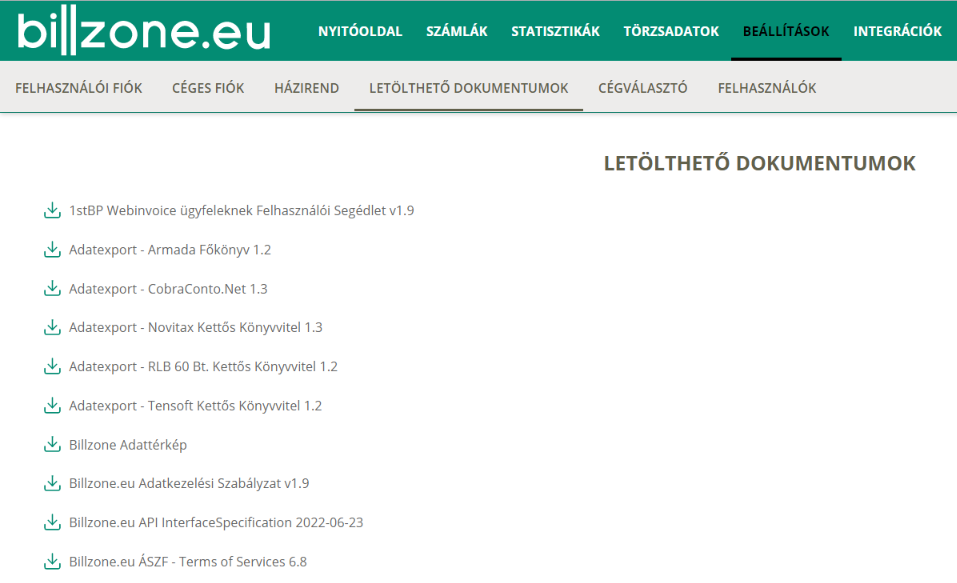This screenshot has width=957, height=583.
Task: Open the TÖRZSADATOK main menu
Action: pos(671,31)
